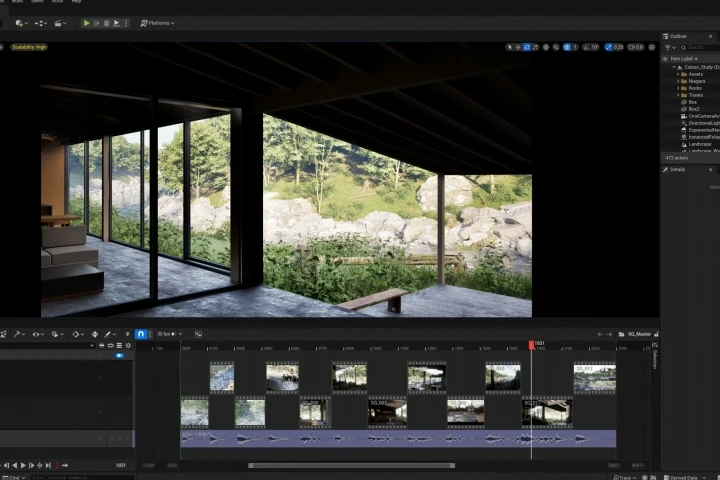Expand the Rocks folder

[x=678, y=88]
